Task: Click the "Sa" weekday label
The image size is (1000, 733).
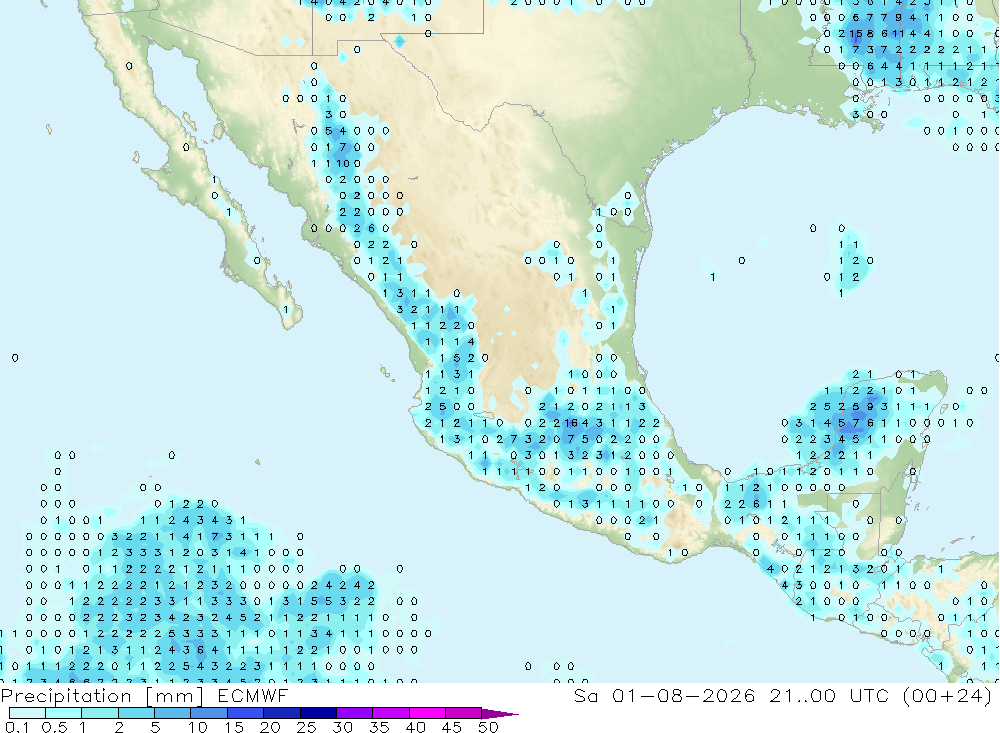Action: [586, 695]
